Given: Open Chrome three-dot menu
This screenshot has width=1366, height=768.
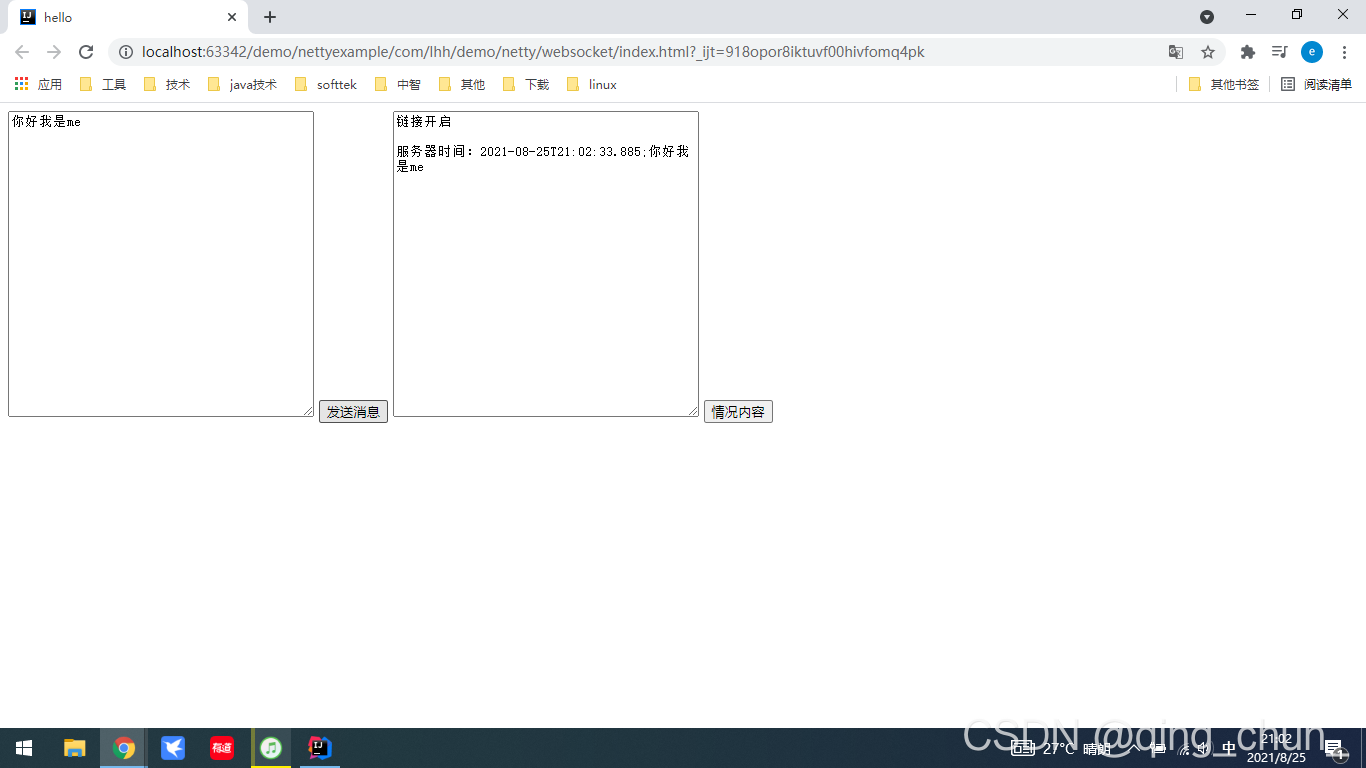Looking at the screenshot, I should click(x=1344, y=52).
